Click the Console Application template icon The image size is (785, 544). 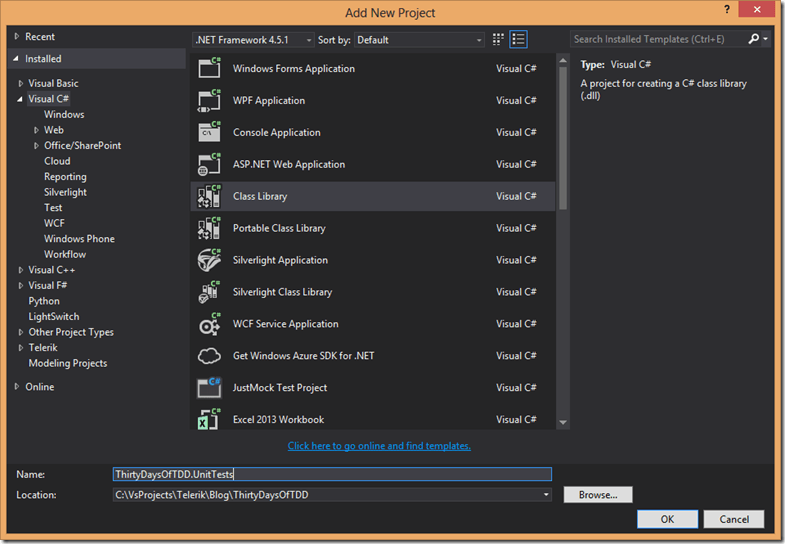pyautogui.click(x=209, y=132)
